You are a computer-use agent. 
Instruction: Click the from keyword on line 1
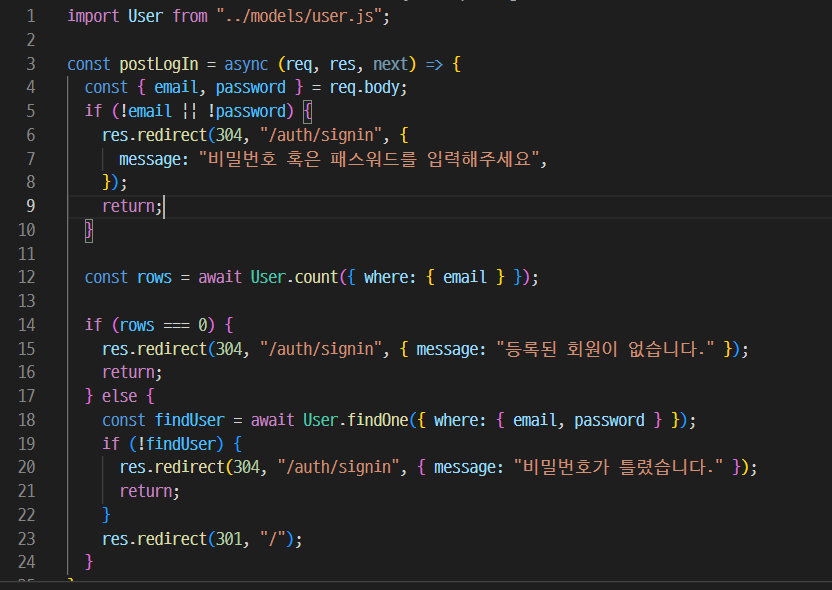(x=190, y=16)
